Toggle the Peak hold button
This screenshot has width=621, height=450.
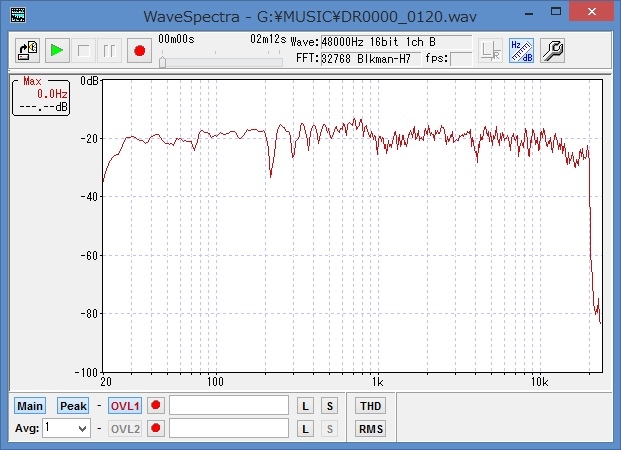click(73, 406)
